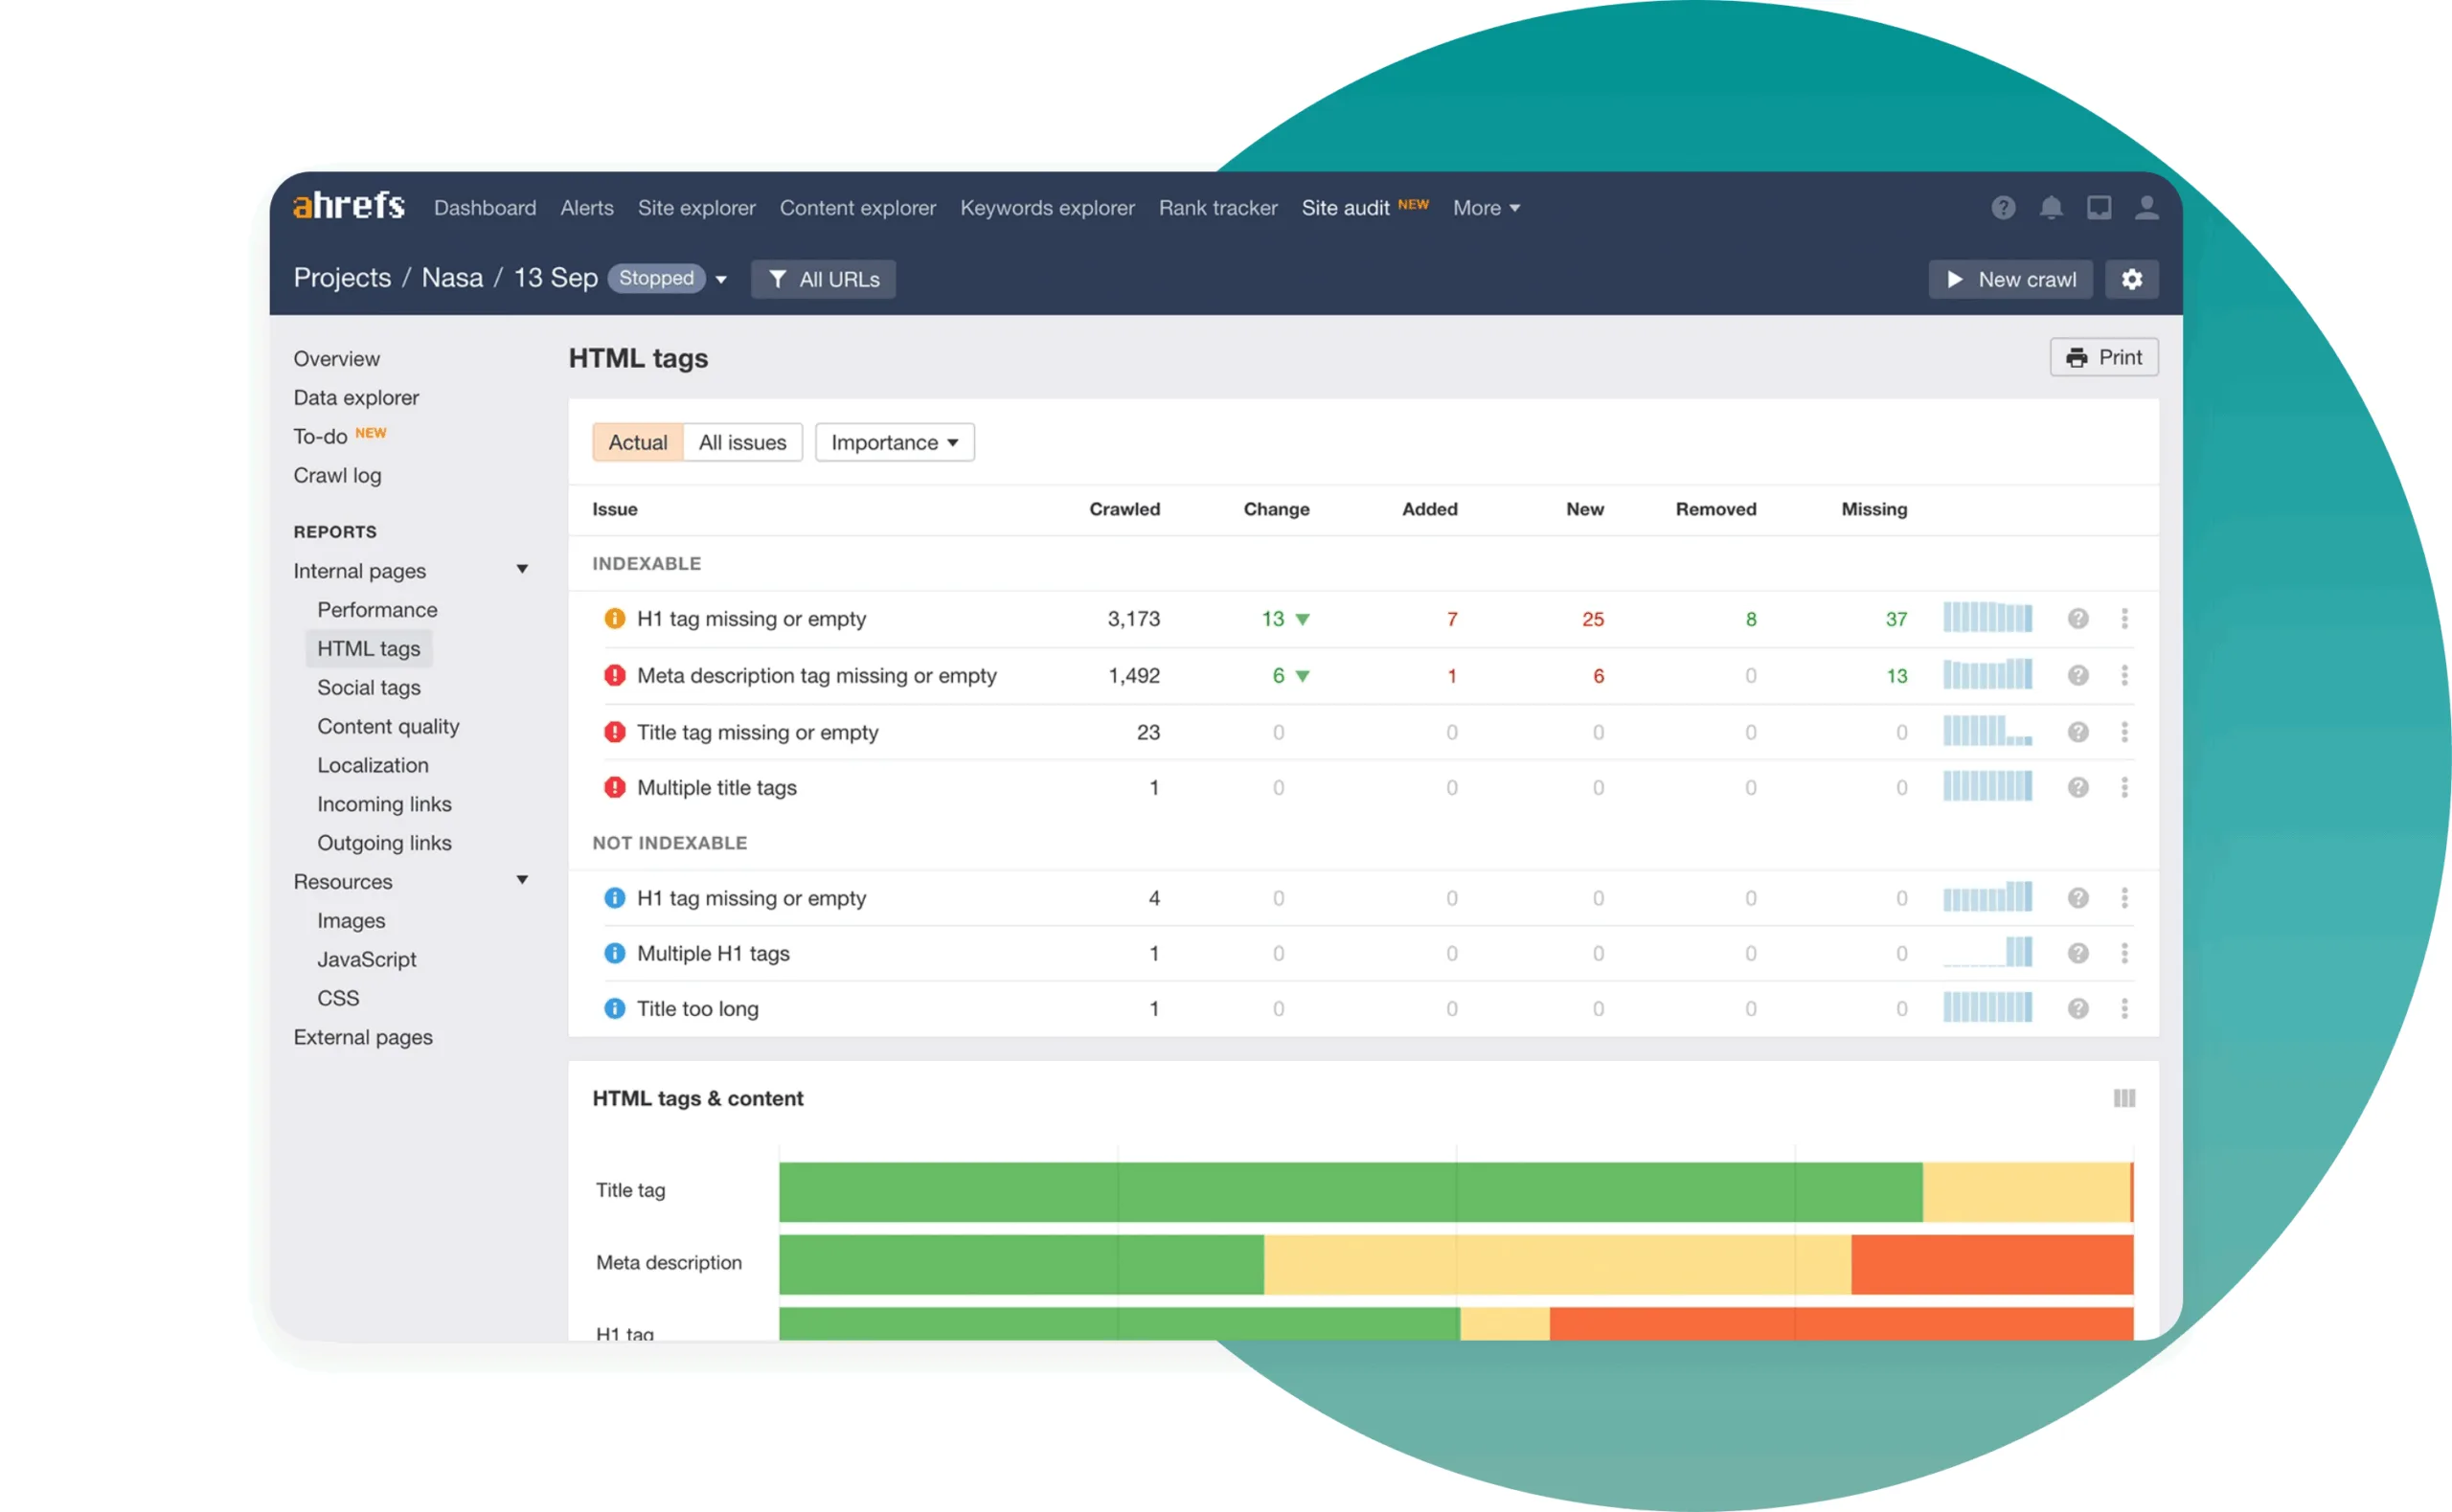The width and height of the screenshot is (2452, 1512).
Task: Click the Print button
Action: coord(2104,357)
